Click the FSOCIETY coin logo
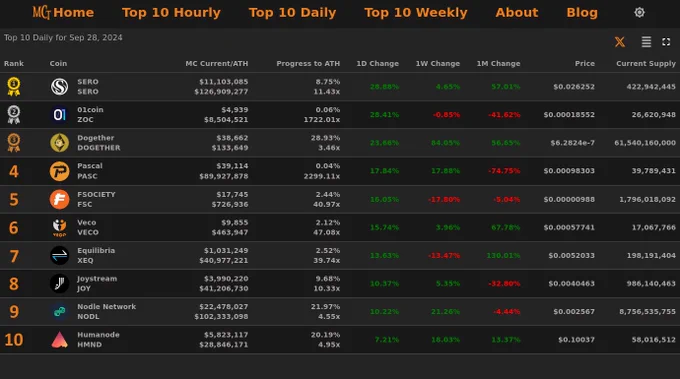Image resolution: width=680 pixels, height=379 pixels. point(59,199)
